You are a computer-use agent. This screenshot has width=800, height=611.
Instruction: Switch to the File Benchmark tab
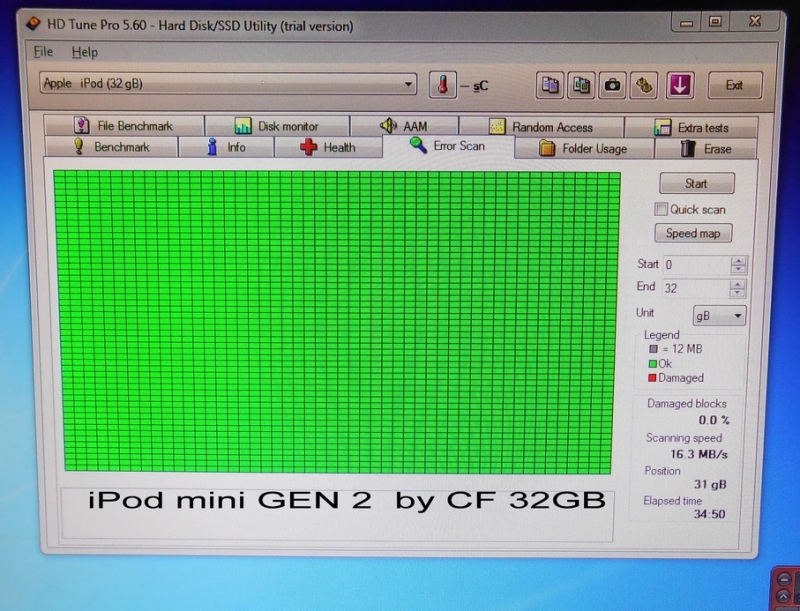[x=124, y=125]
